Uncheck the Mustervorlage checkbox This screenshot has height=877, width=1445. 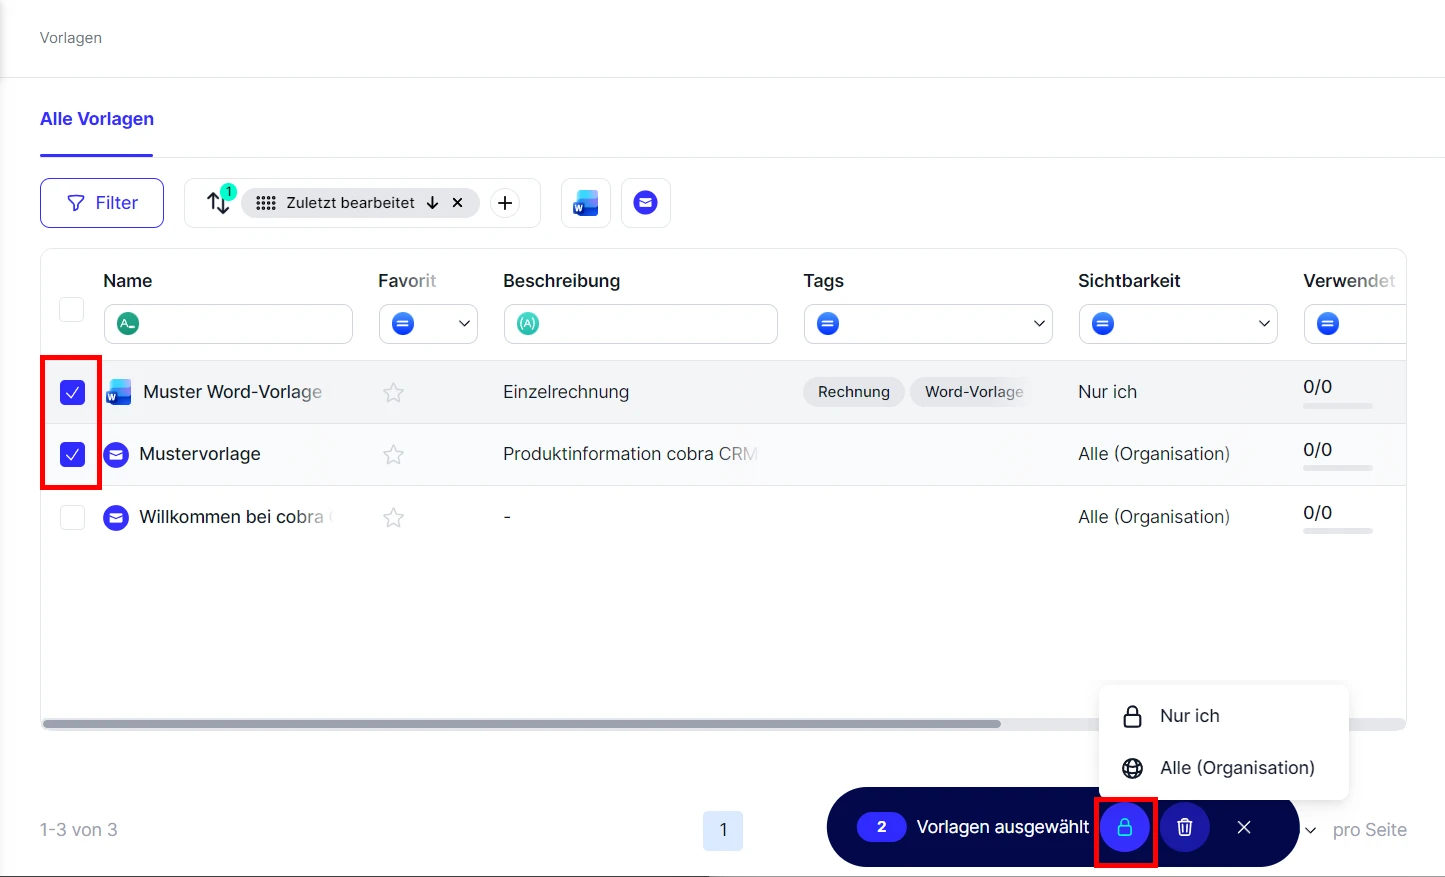click(x=72, y=455)
